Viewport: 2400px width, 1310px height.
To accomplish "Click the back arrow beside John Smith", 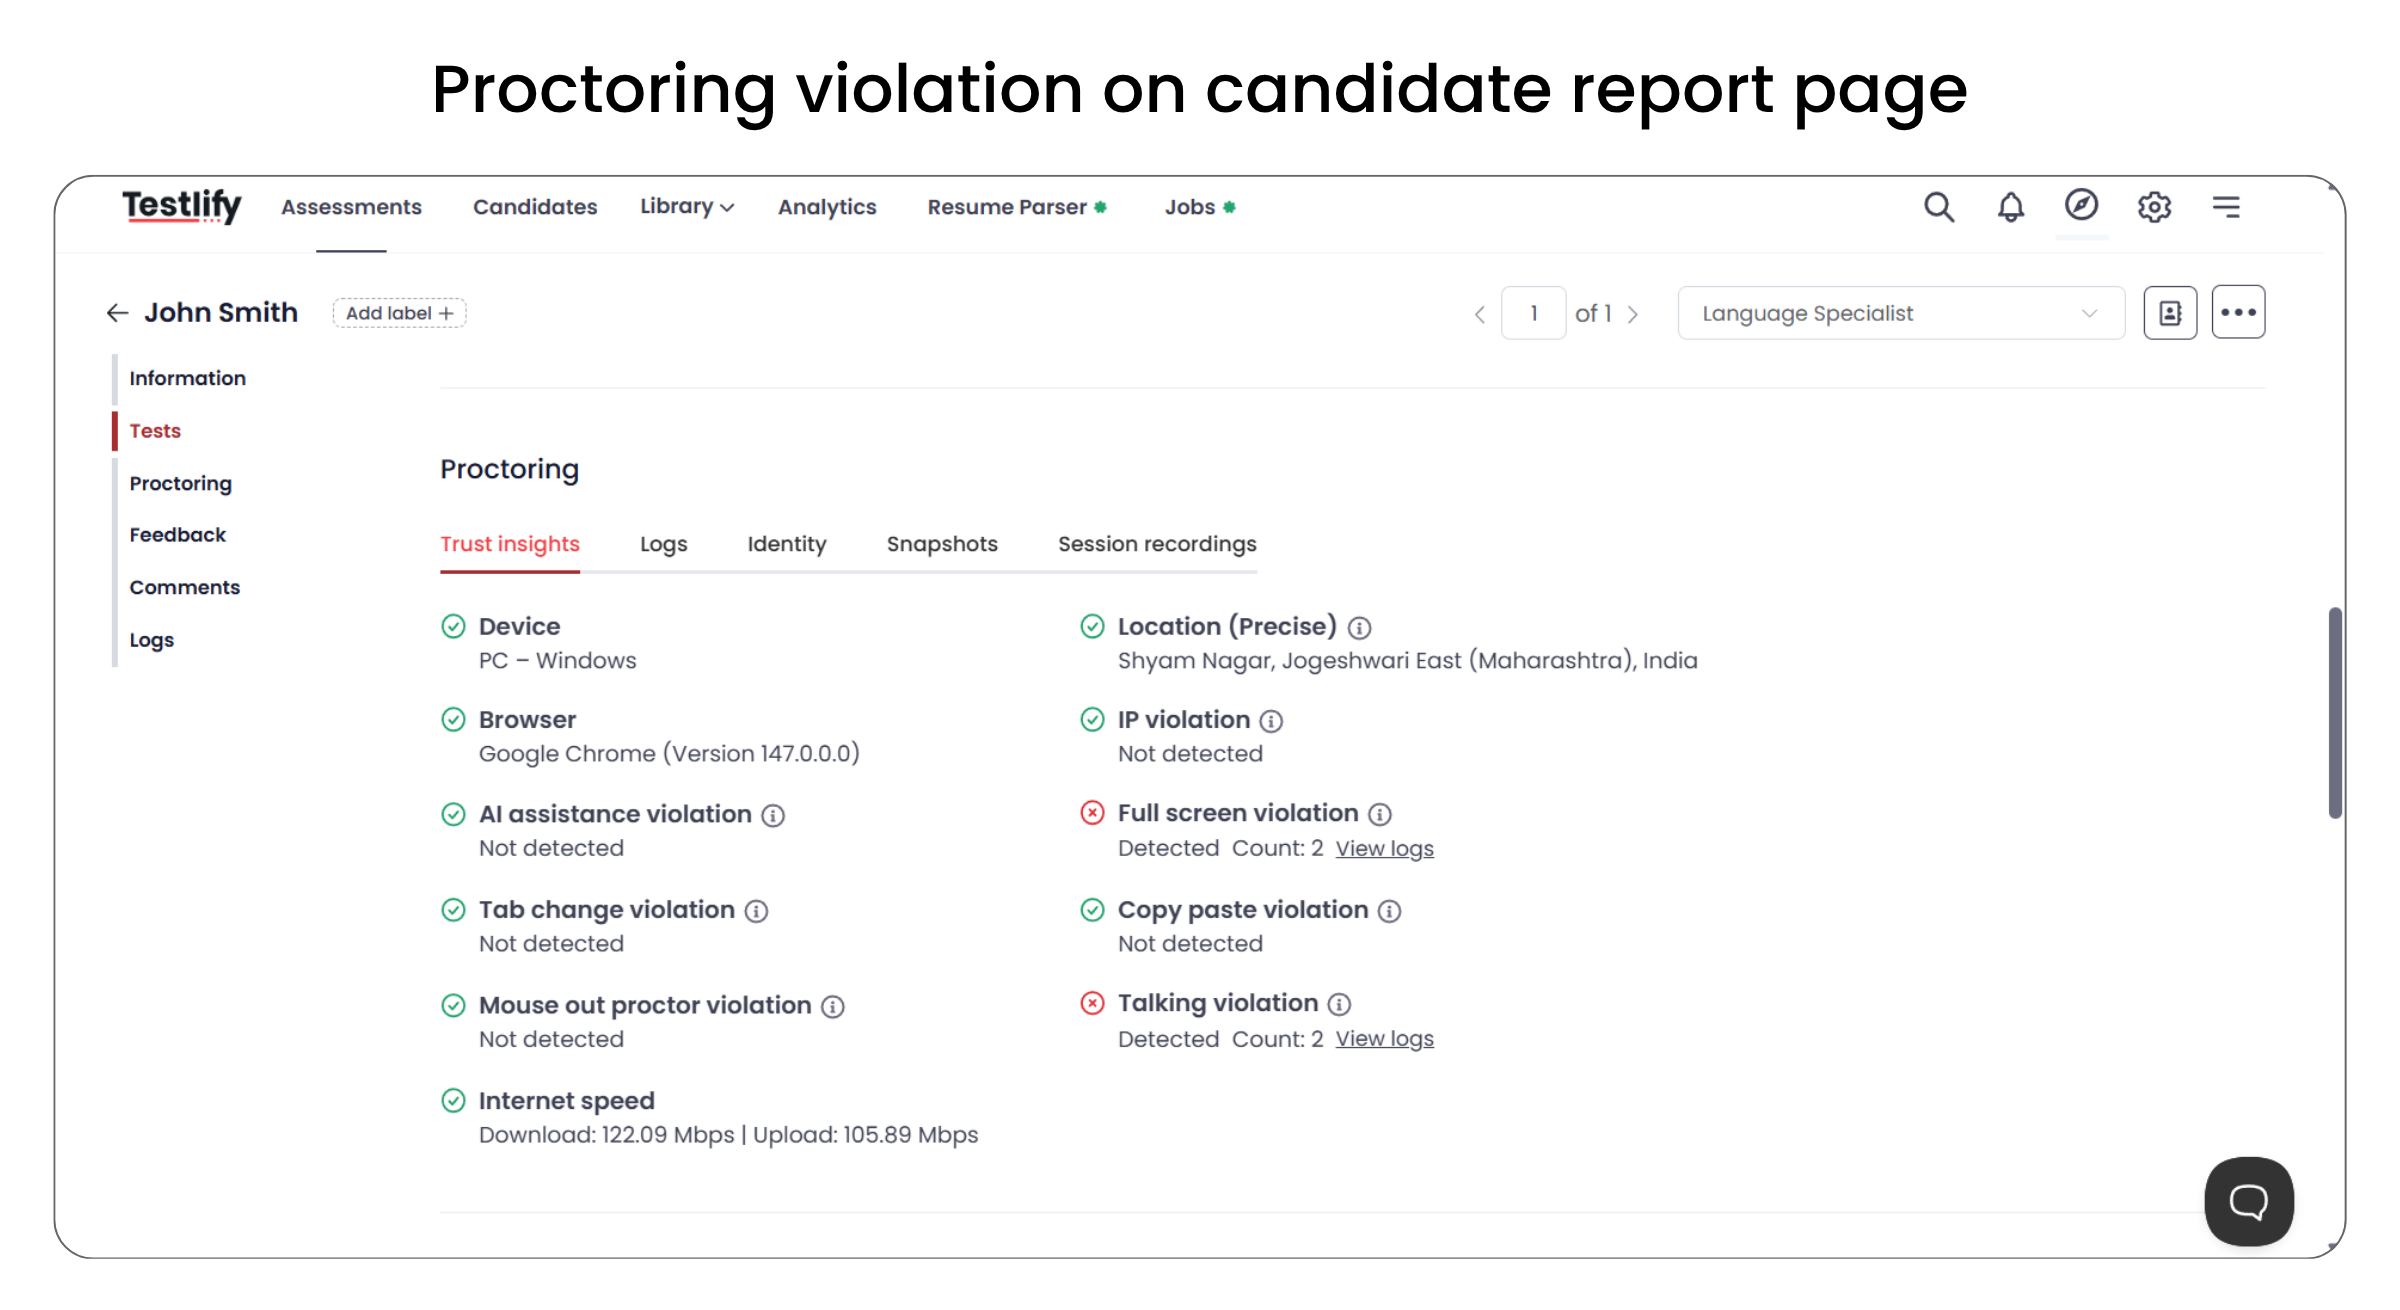I will click(x=117, y=313).
